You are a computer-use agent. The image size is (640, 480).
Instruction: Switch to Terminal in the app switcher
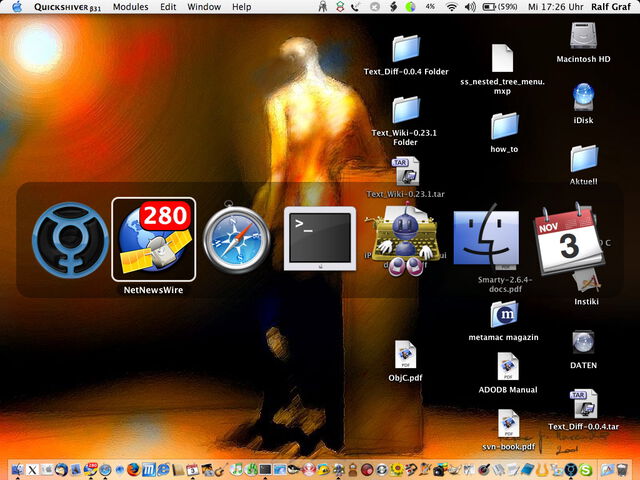tap(320, 239)
